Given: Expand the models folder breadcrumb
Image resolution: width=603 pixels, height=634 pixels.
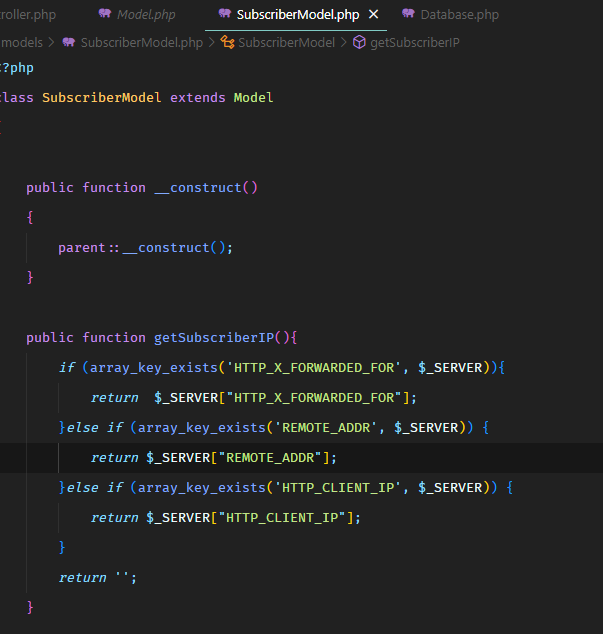Looking at the screenshot, I should coord(22,43).
